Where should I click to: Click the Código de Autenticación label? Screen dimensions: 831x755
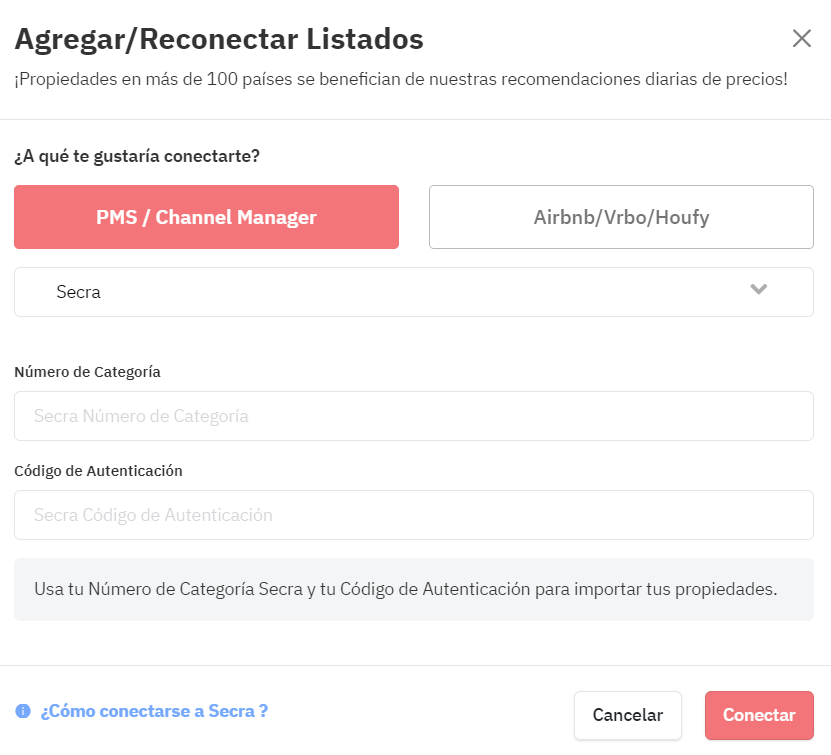98,471
